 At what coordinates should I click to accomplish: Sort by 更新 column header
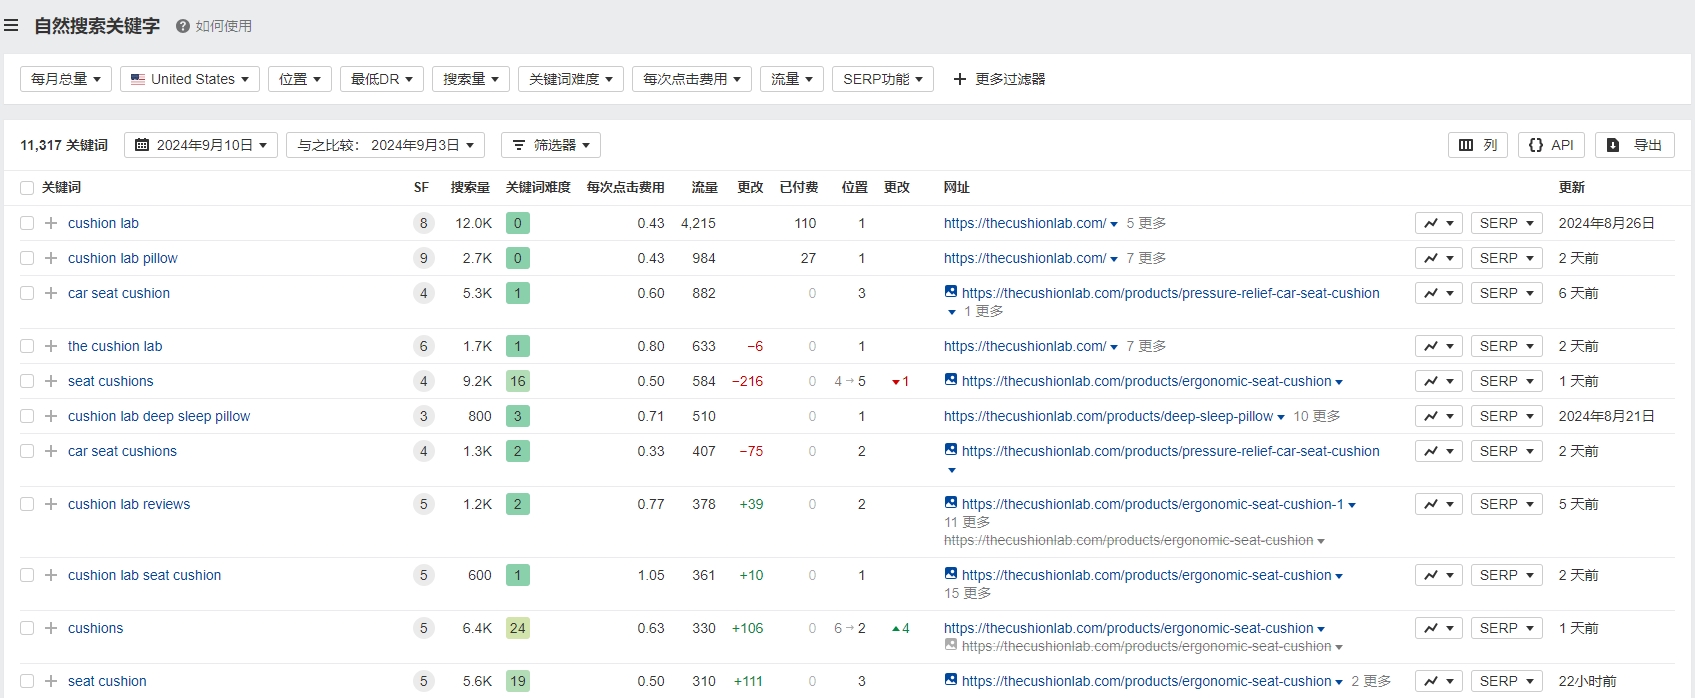pos(1572,187)
